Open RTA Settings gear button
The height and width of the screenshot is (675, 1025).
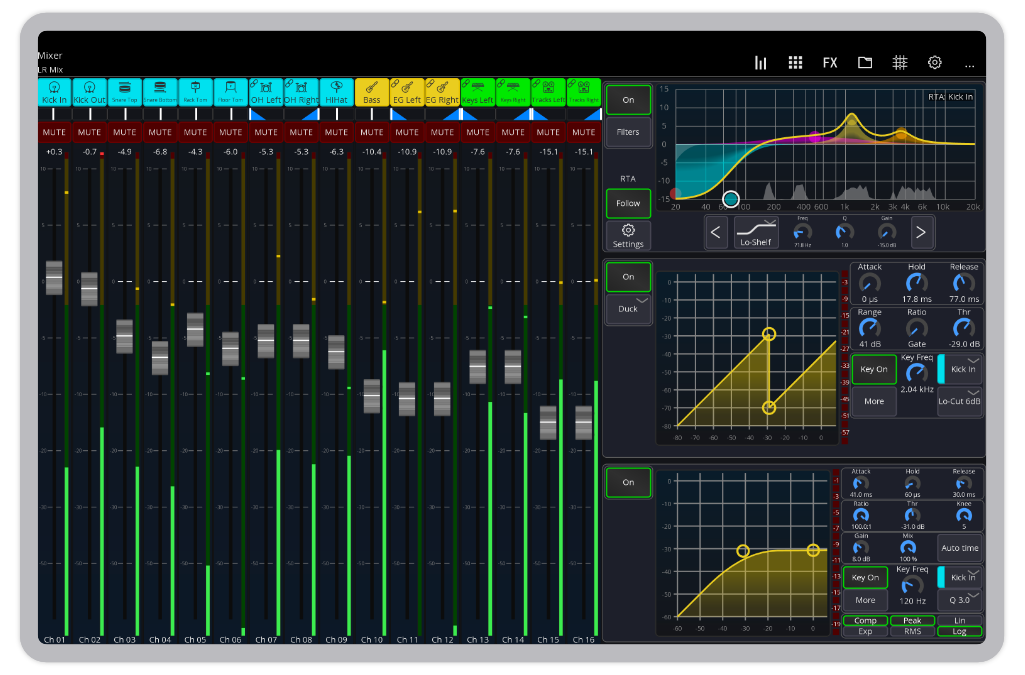point(628,236)
